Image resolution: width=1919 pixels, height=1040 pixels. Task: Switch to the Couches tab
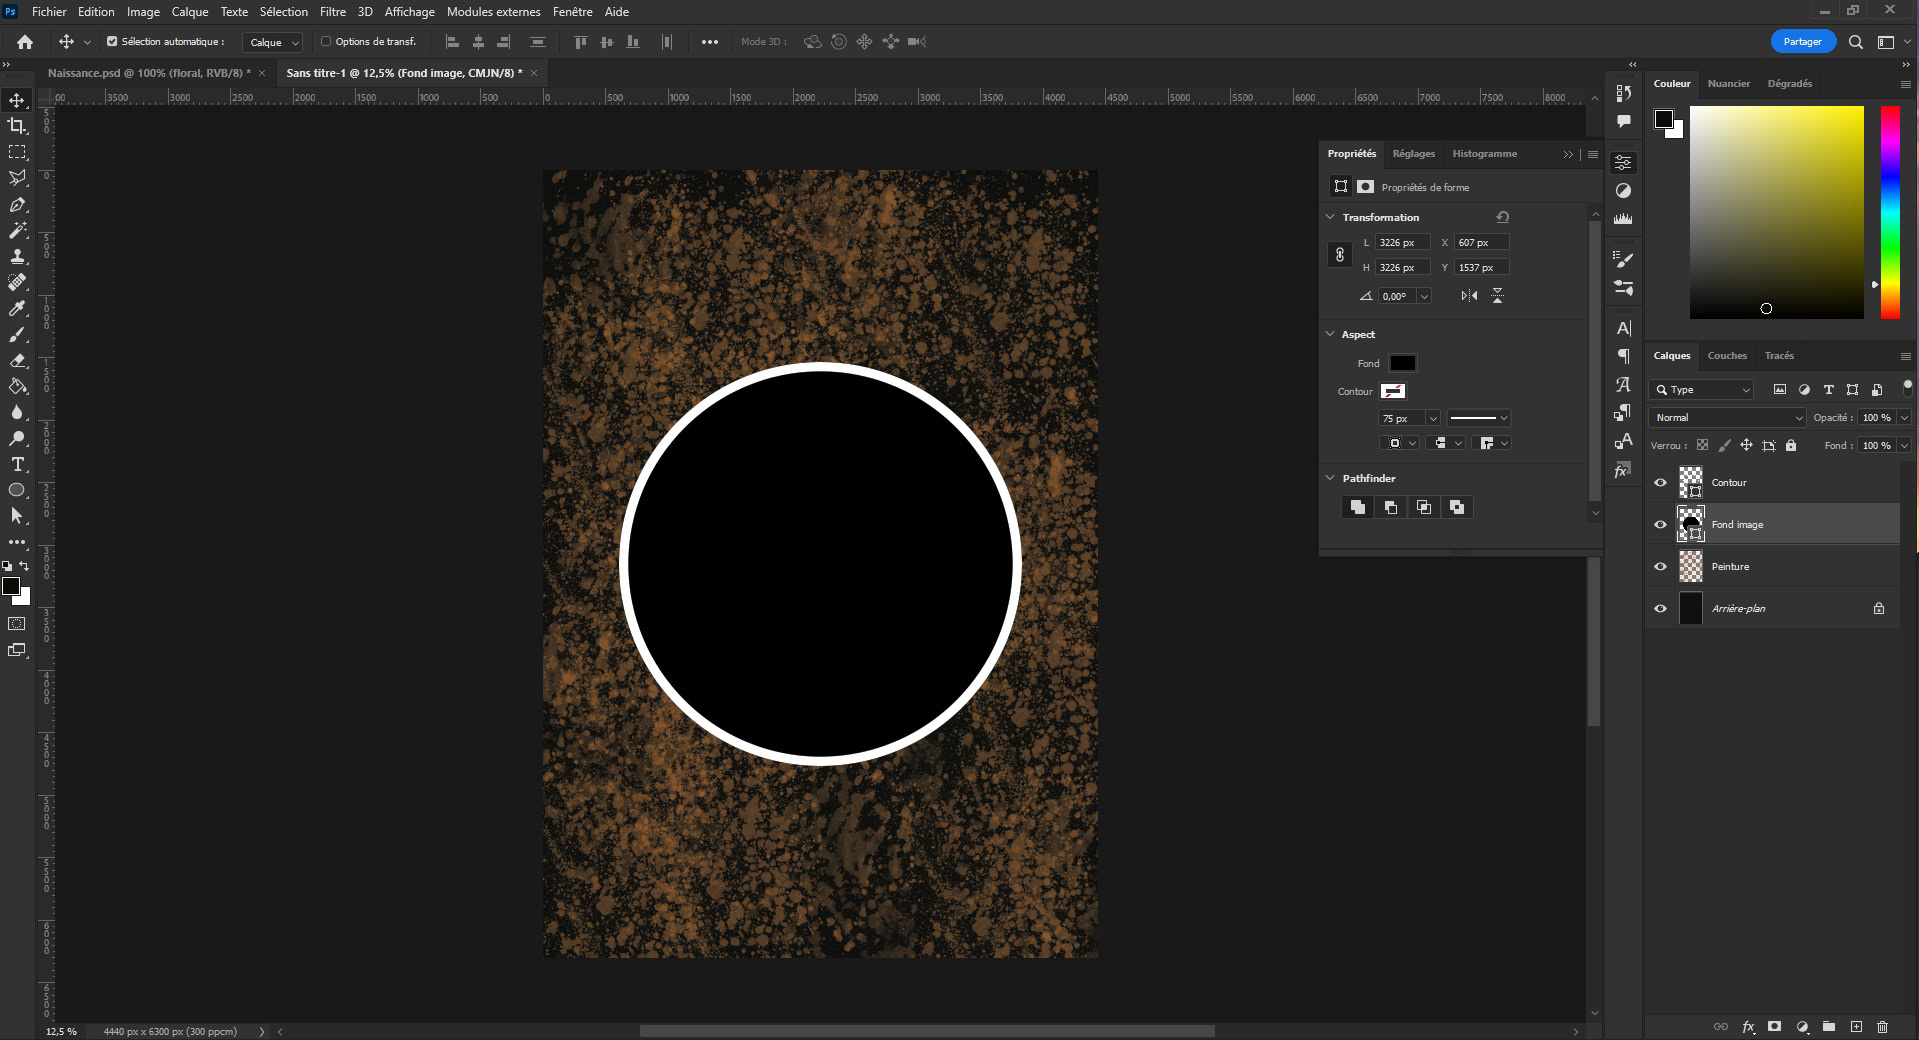pyautogui.click(x=1727, y=356)
